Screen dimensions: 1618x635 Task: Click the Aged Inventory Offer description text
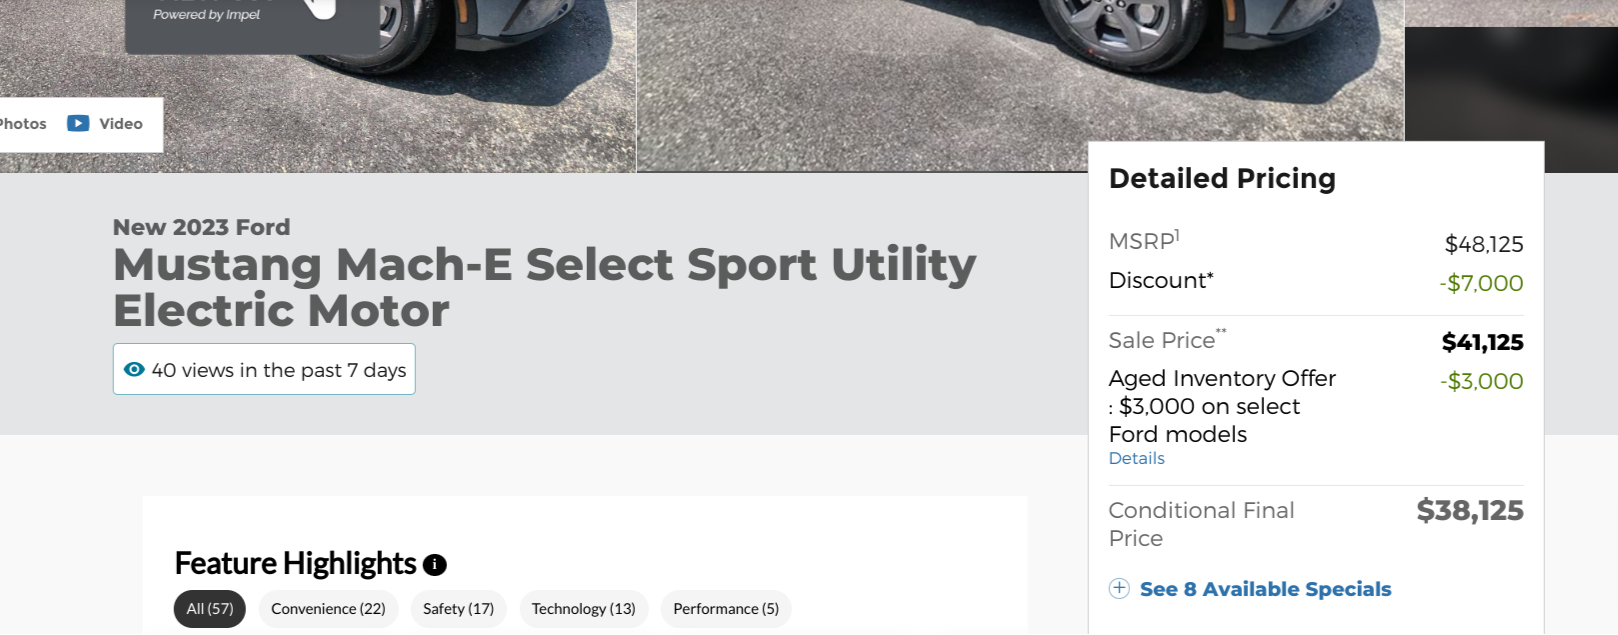point(1221,406)
